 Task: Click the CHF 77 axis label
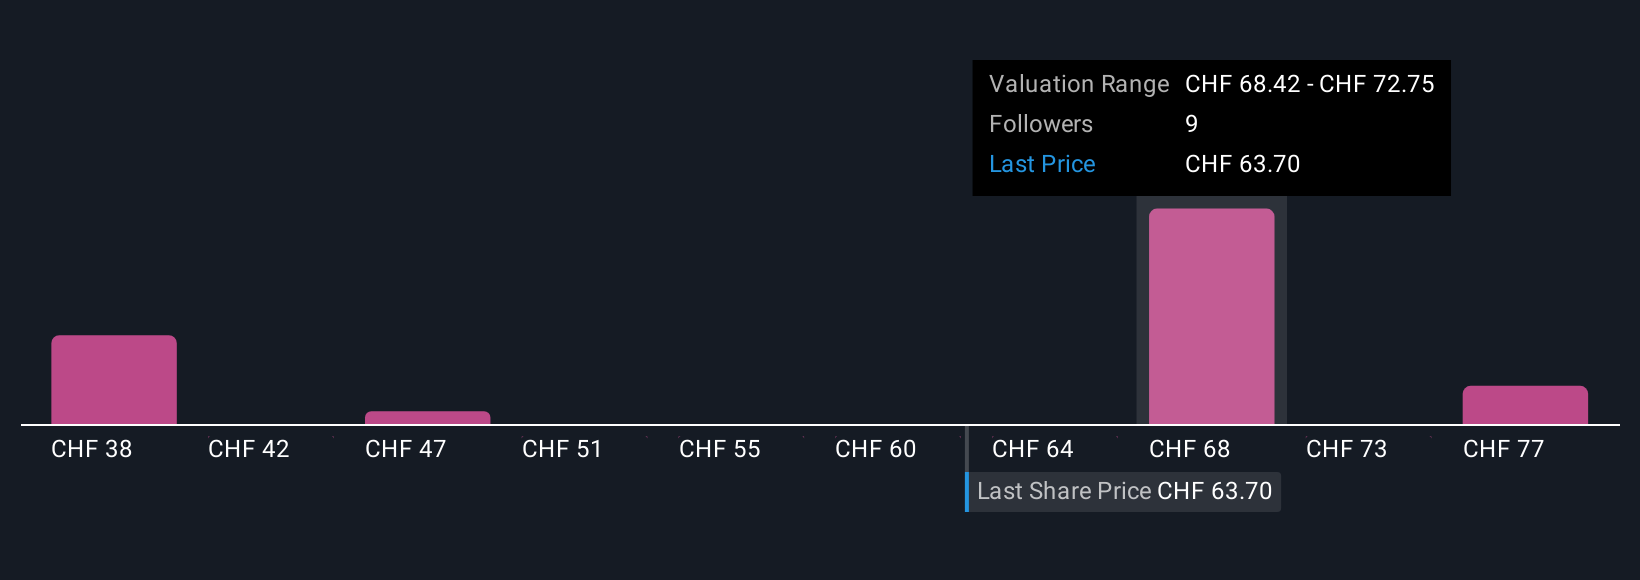pos(1504,449)
